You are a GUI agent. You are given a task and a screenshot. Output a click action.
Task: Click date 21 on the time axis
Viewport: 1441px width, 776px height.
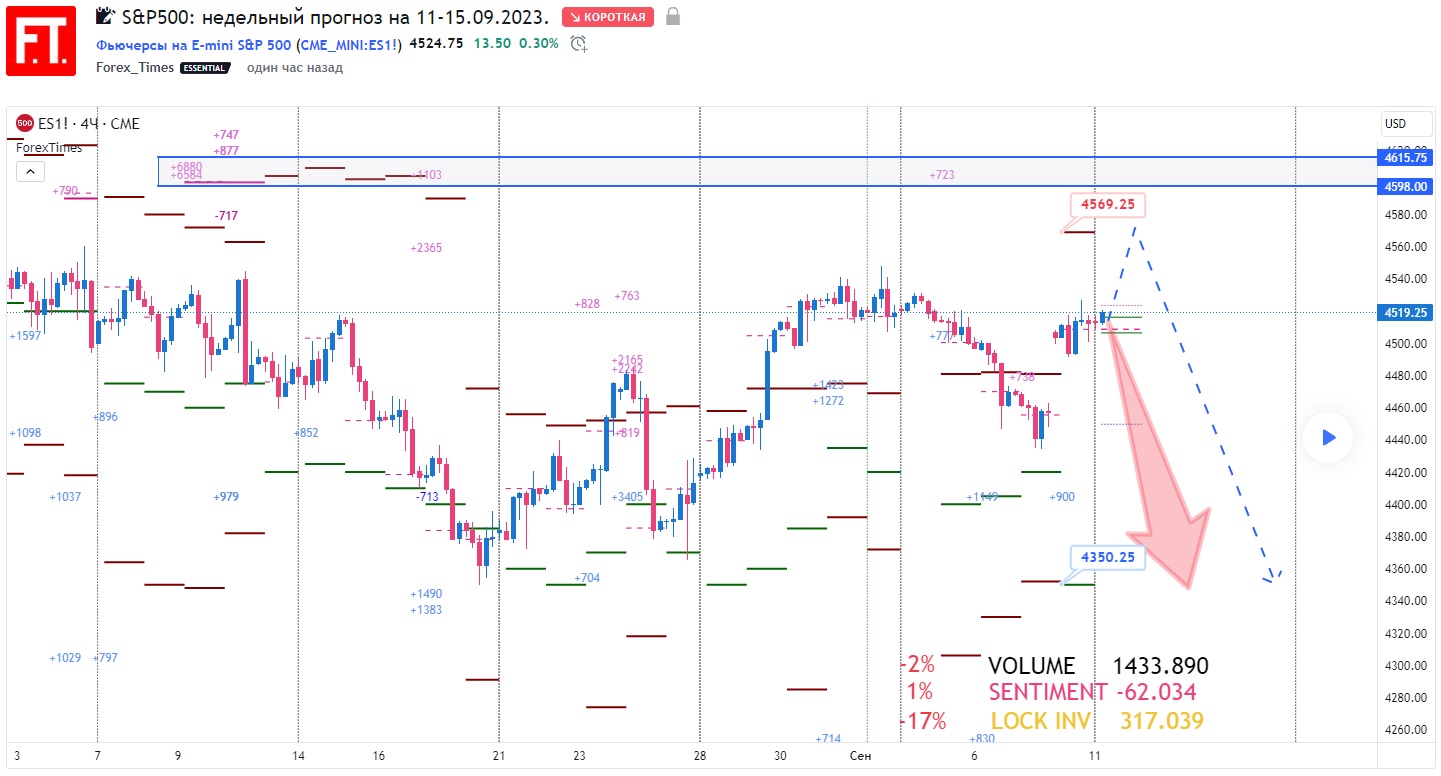tap(499, 757)
